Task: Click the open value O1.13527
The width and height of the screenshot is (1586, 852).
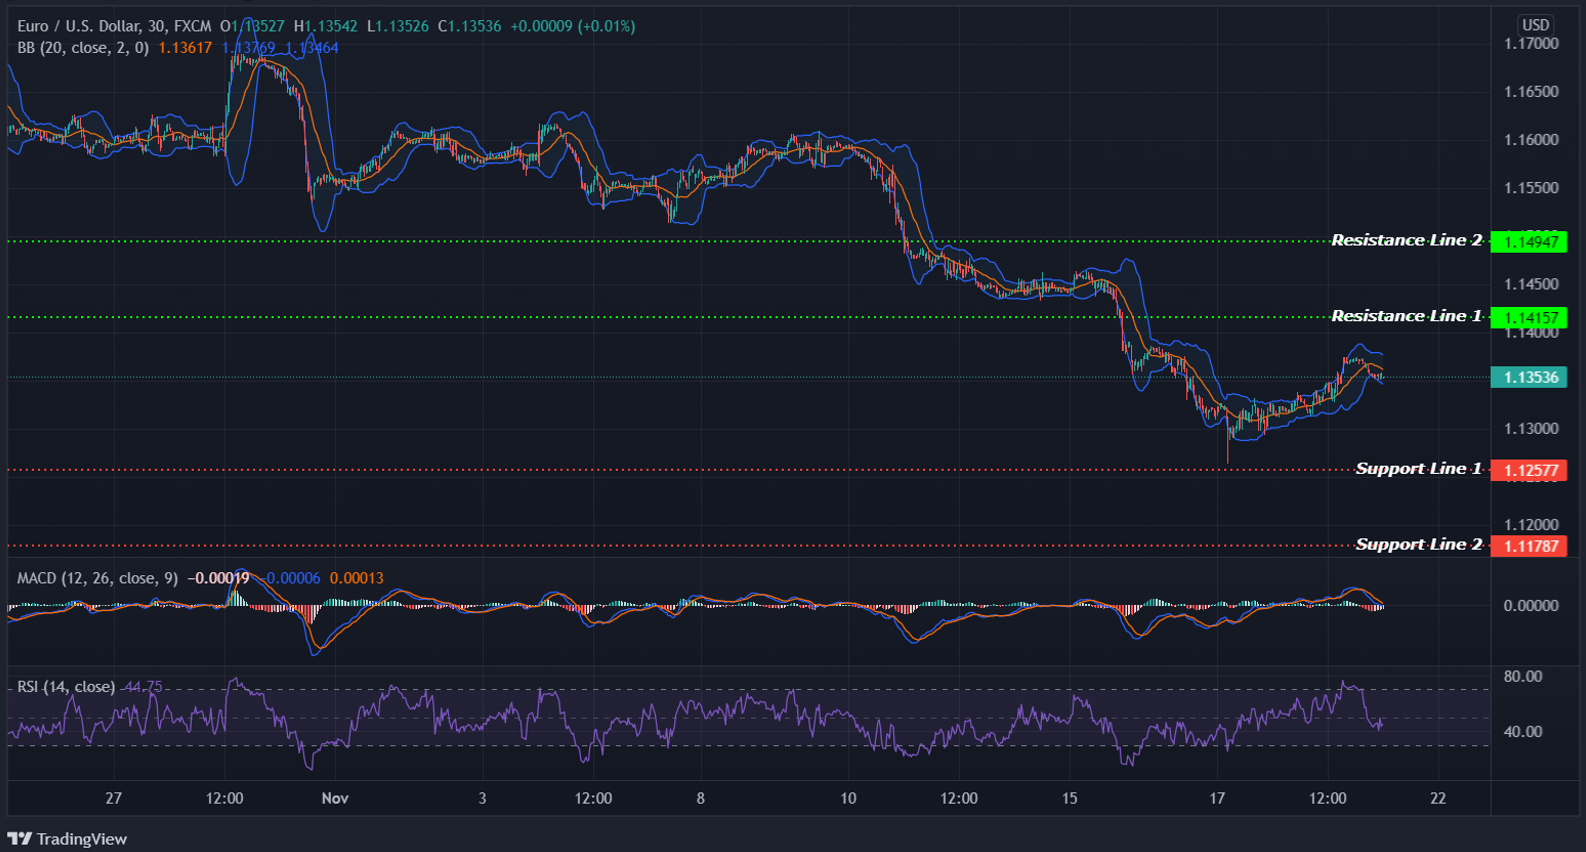Action: click(252, 26)
